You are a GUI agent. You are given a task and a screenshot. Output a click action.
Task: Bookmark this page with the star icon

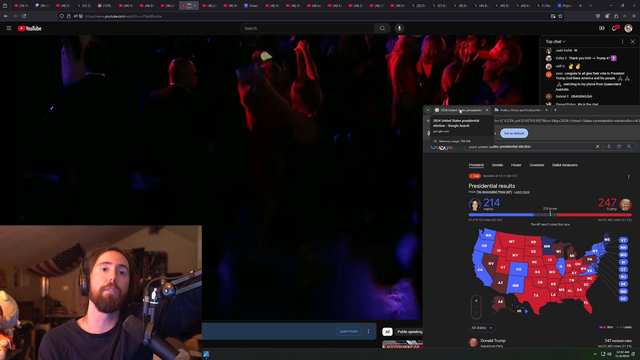pos(560,16)
